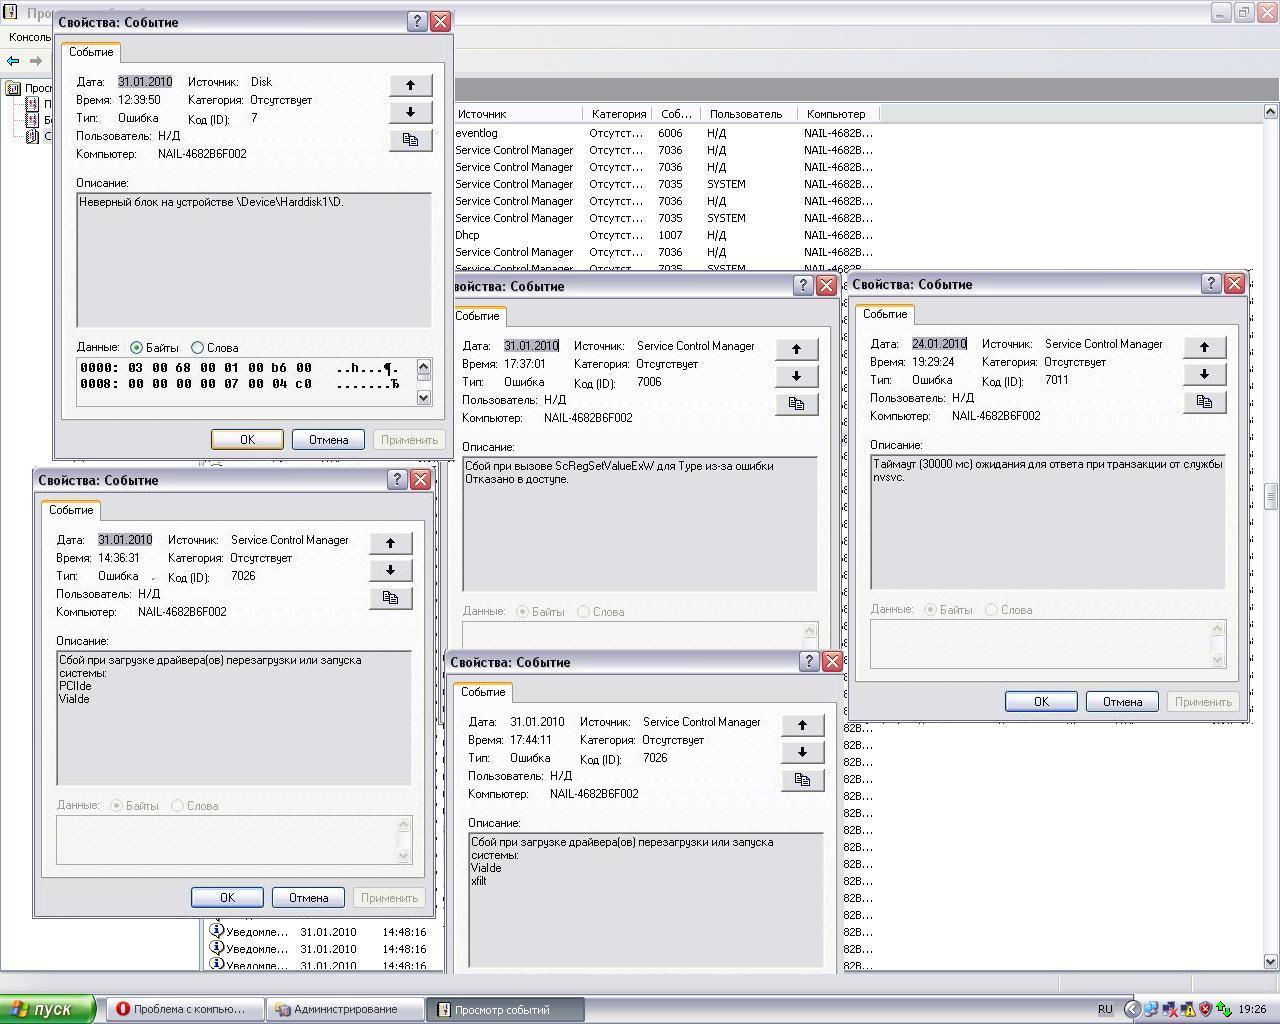1280x1024 pixels.
Task: Go to next event in event 7011 dialog
Action: (x=1204, y=374)
